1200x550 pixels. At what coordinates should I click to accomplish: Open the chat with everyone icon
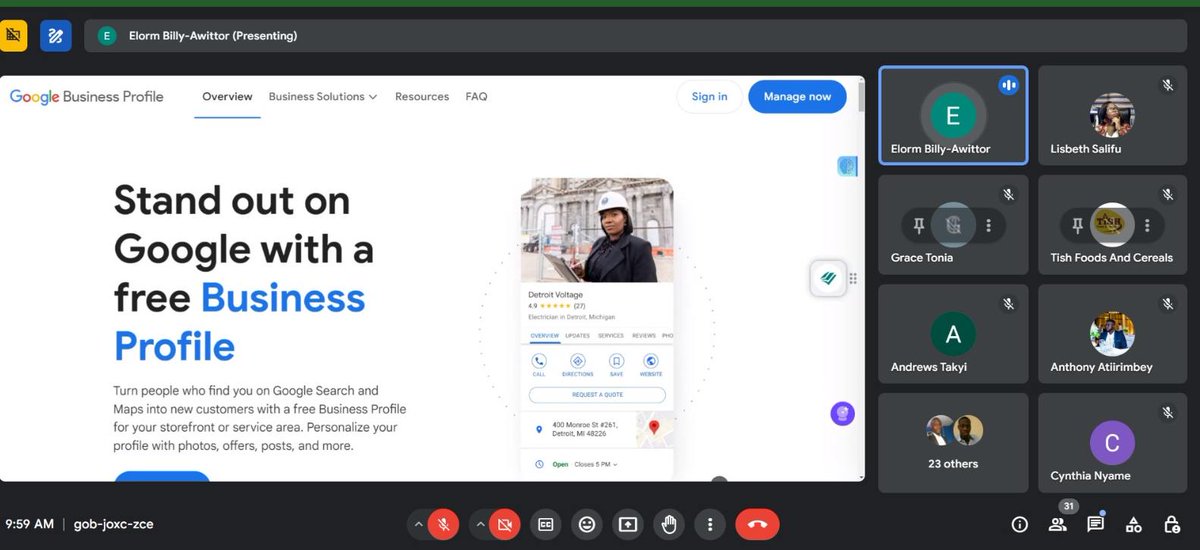coord(1095,524)
